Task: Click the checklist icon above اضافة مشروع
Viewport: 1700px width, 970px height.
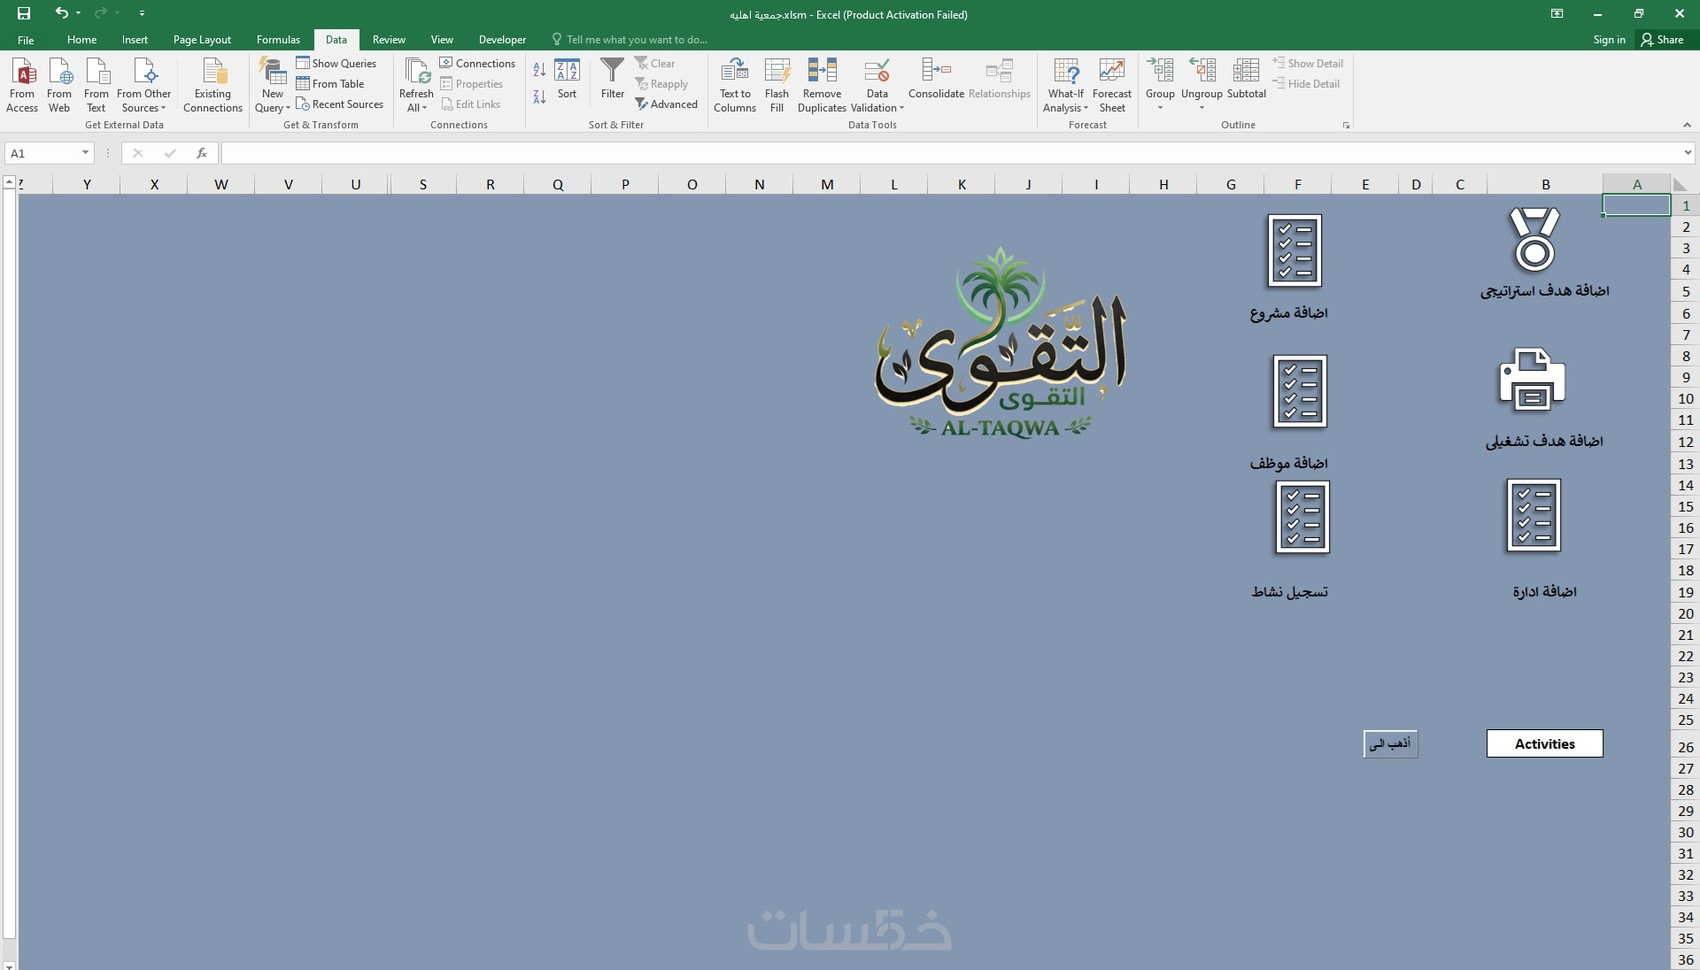Action: pos(1295,251)
